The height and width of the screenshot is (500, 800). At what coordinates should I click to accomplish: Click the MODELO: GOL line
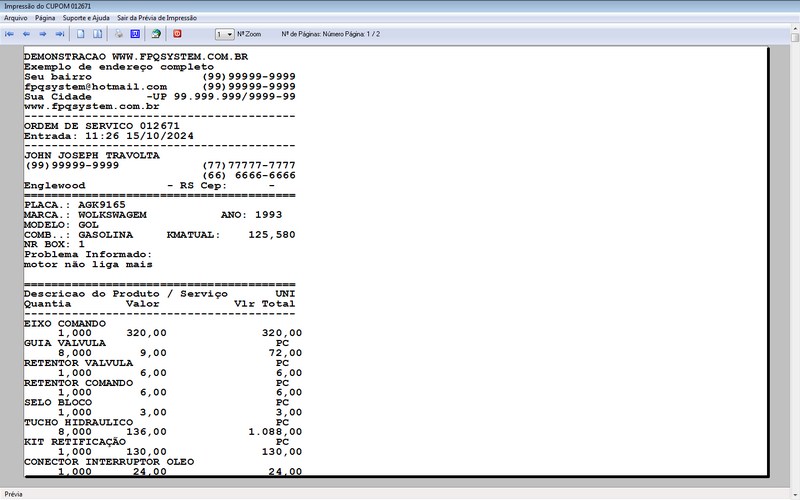tap(61, 225)
